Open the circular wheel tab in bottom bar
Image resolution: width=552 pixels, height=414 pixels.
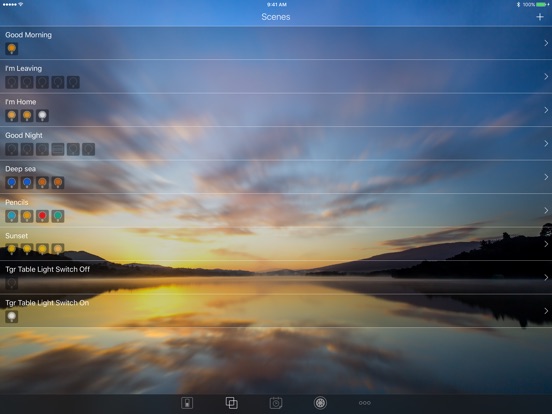point(320,403)
